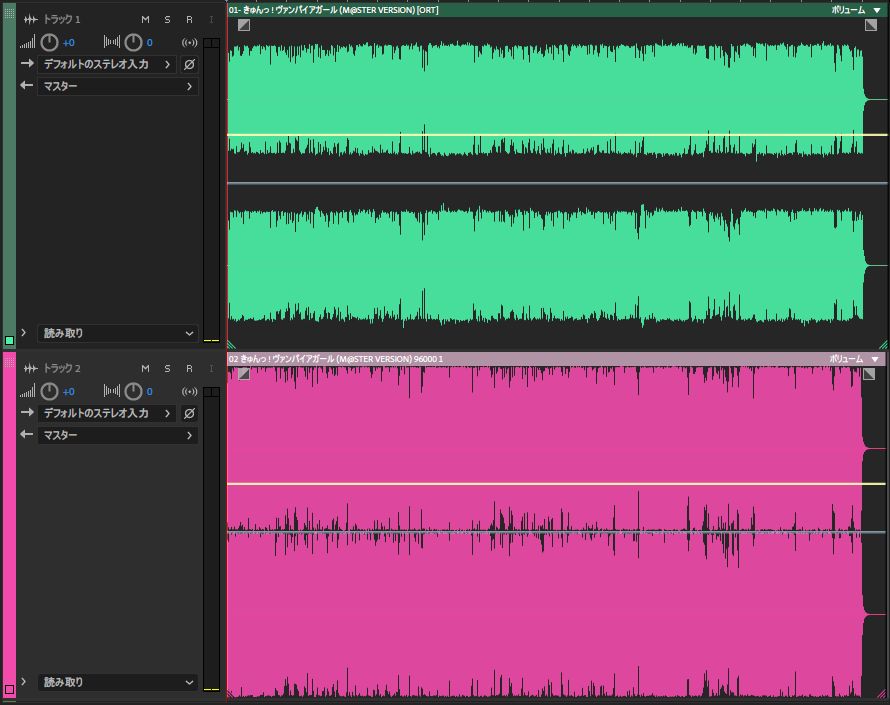Click Track 2 drag grip handle
This screenshot has width=890, height=705.
(x=10, y=362)
